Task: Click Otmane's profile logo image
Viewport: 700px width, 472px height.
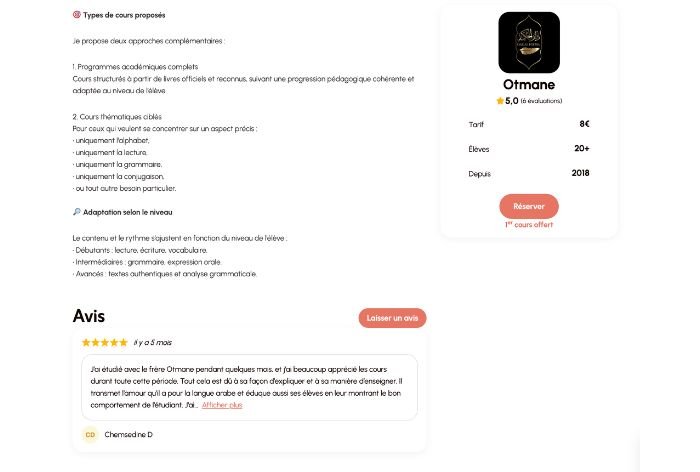Action: [x=529, y=42]
